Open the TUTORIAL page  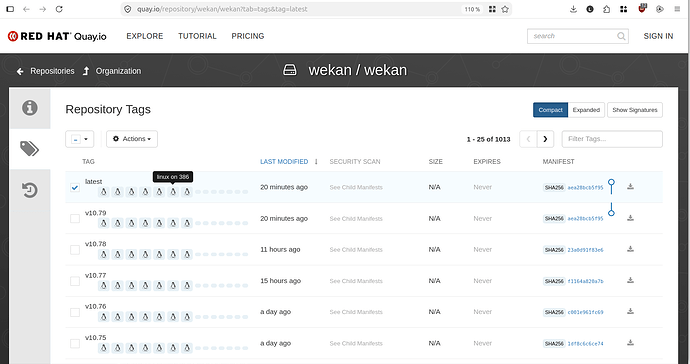click(197, 36)
